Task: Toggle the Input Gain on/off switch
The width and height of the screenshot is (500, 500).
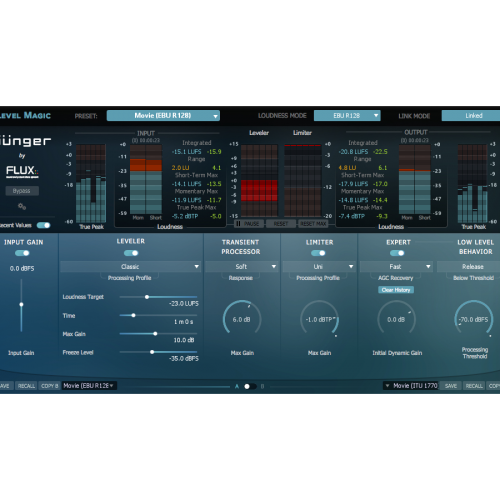Action: pyautogui.click(x=22, y=253)
